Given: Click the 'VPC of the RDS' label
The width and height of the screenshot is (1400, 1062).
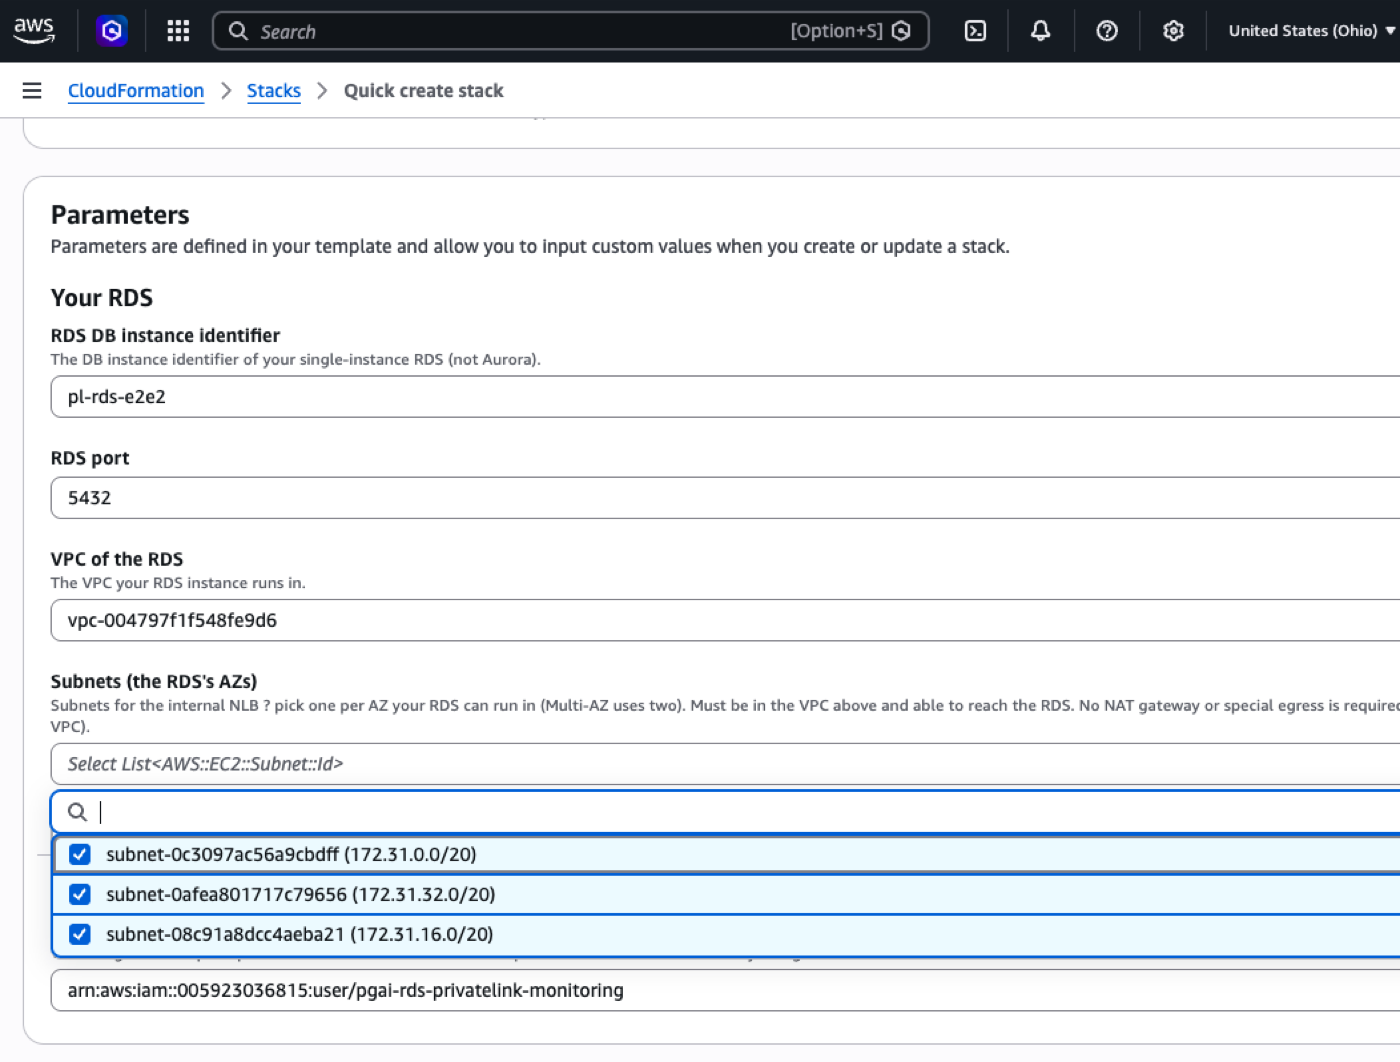Looking at the screenshot, I should pos(117,559).
